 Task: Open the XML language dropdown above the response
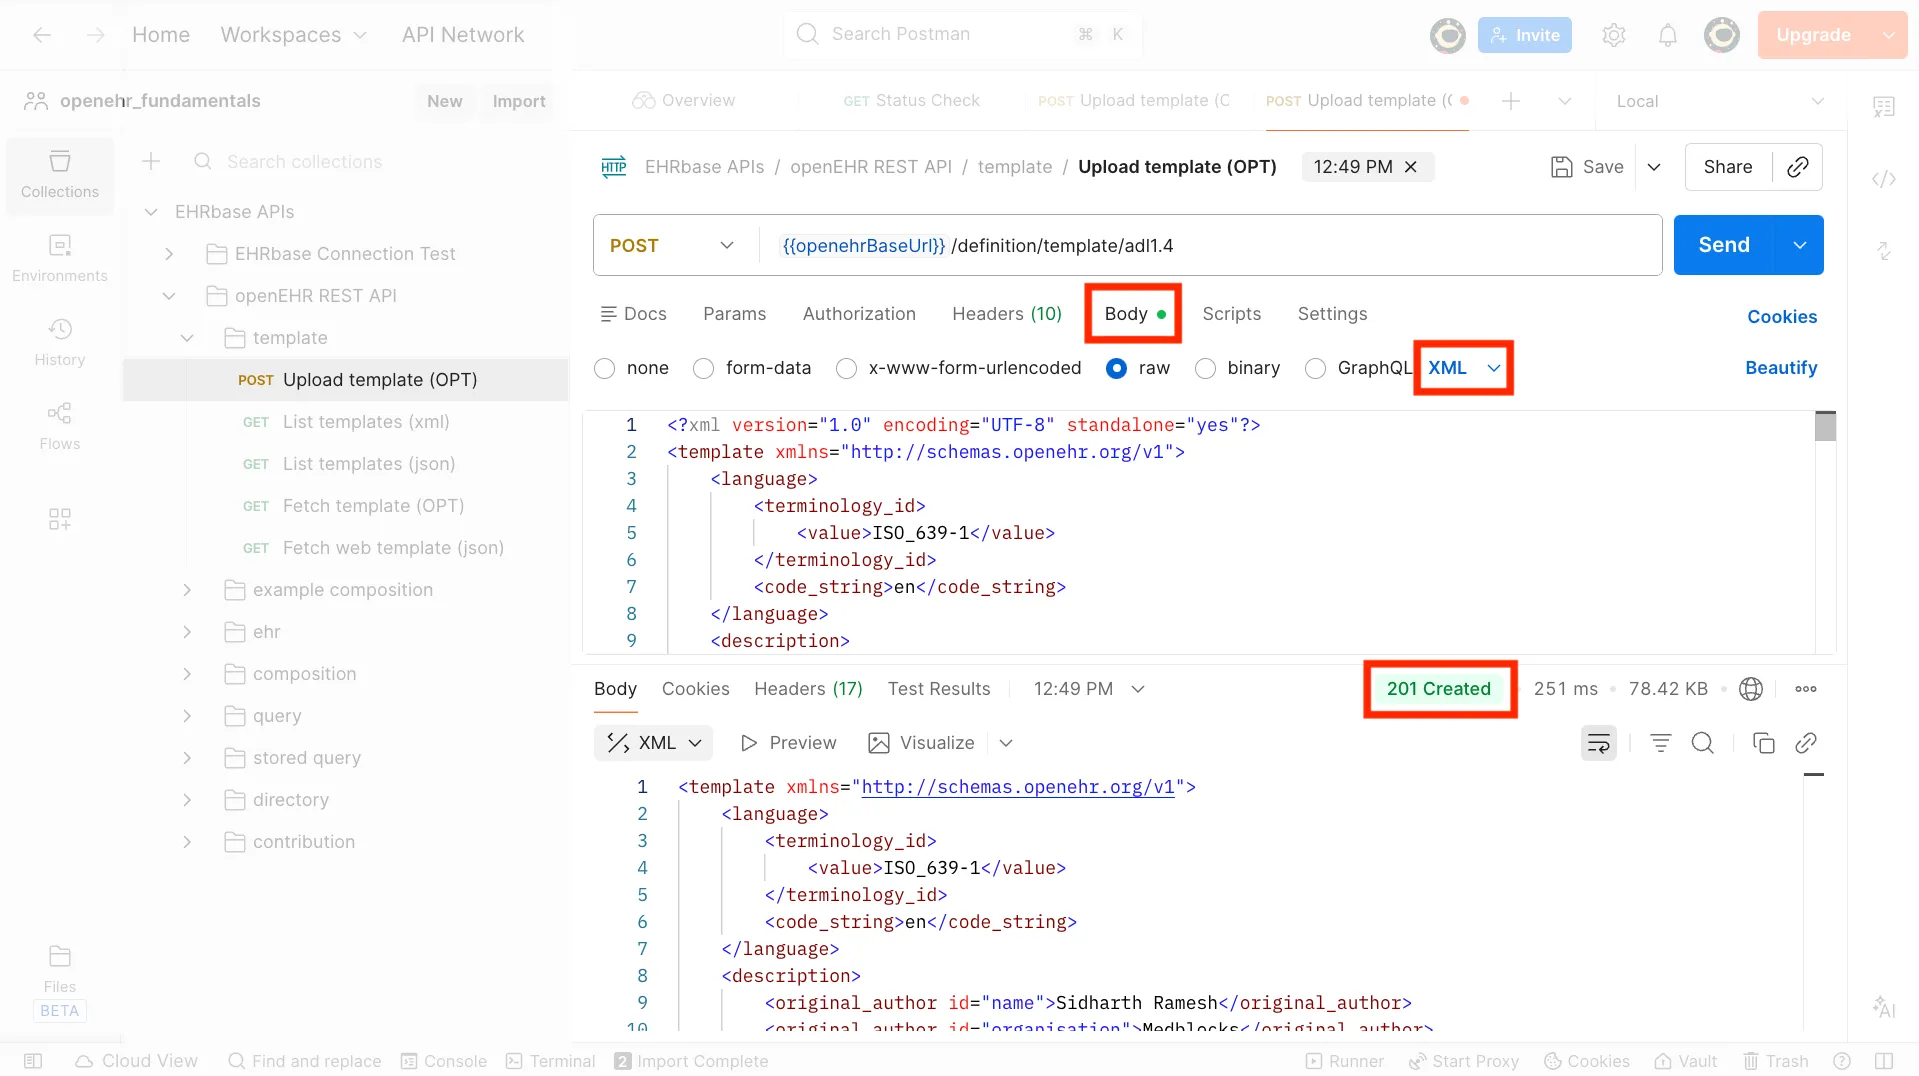coord(652,743)
